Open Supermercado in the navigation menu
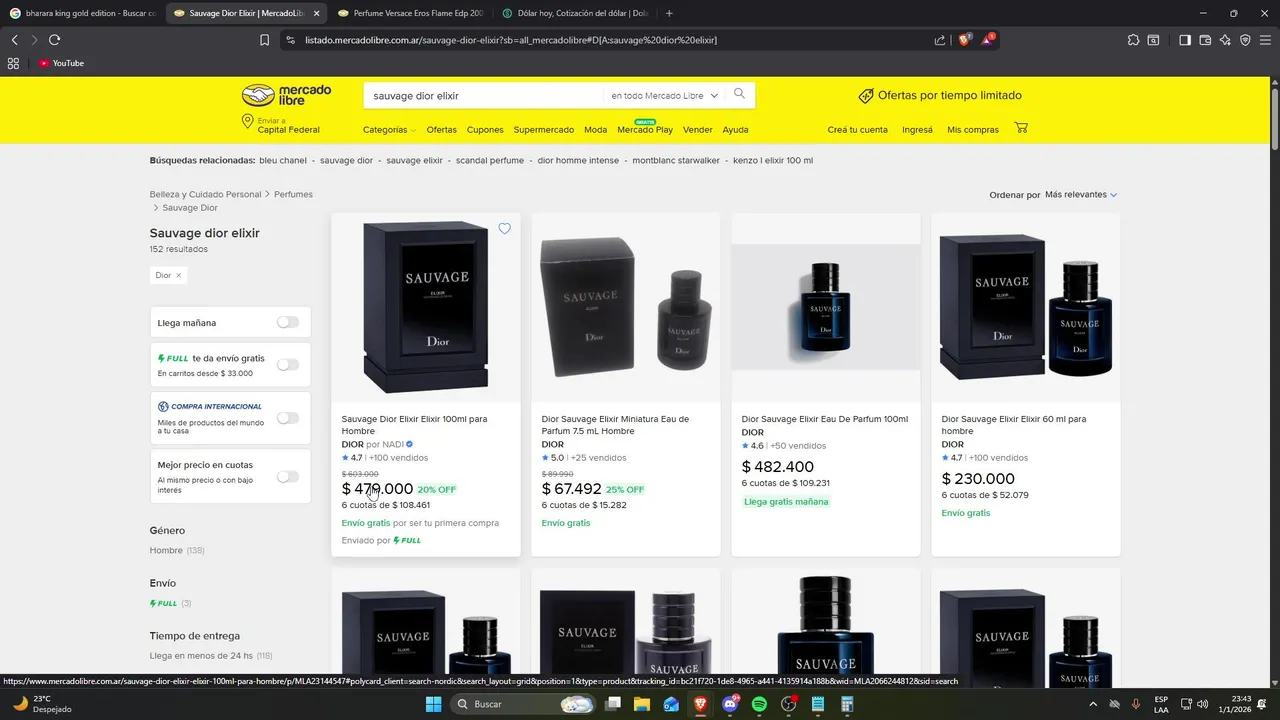 pos(544,130)
